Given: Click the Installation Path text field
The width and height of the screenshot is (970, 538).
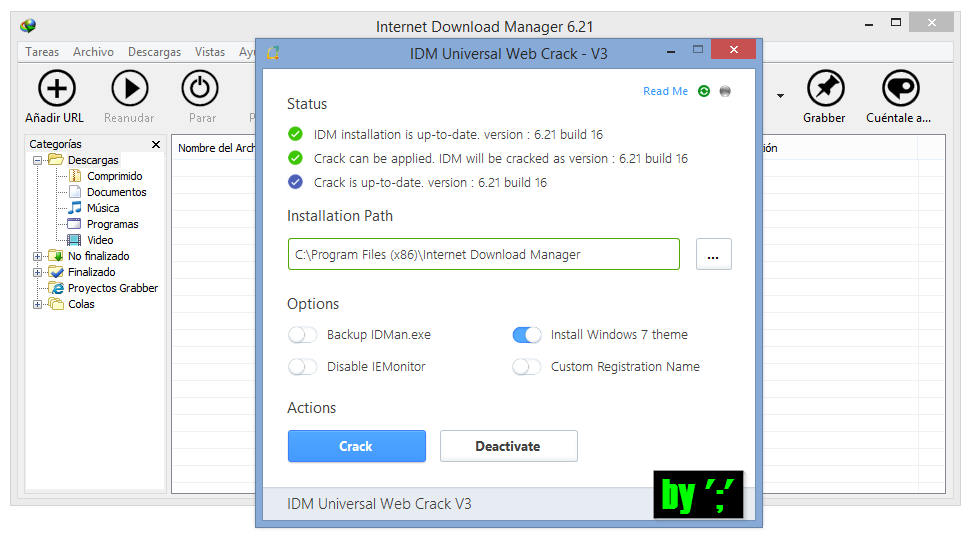Looking at the screenshot, I should click(x=484, y=254).
